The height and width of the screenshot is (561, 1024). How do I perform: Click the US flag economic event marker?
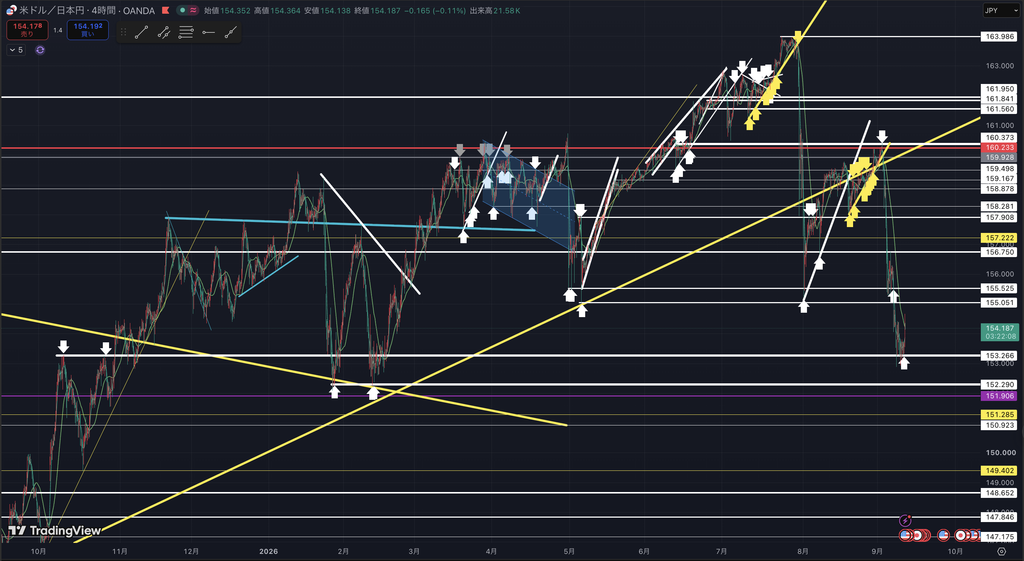click(x=943, y=535)
